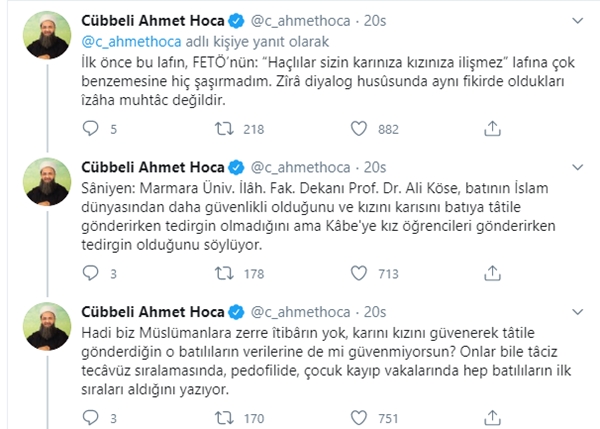Expand the second tweet's options chevron
Screen dimensions: 600x429
point(577,167)
